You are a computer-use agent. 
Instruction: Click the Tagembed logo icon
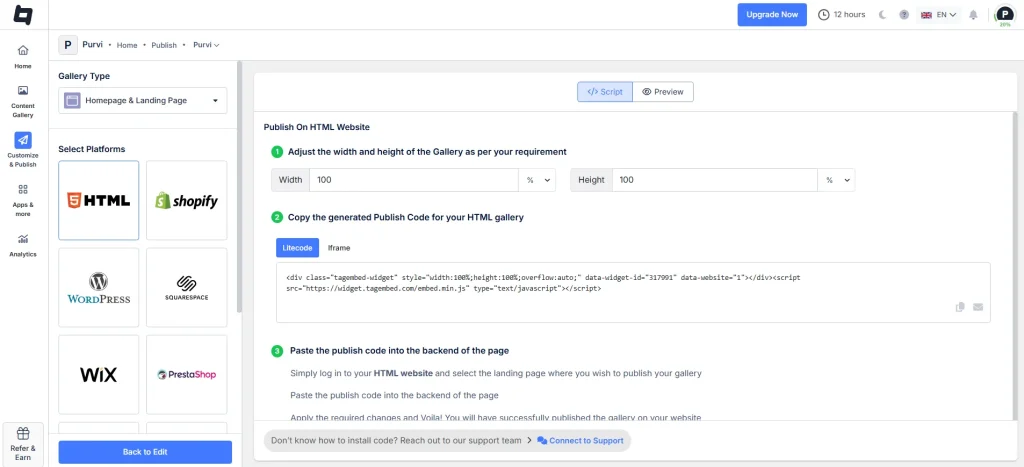[x=23, y=14]
